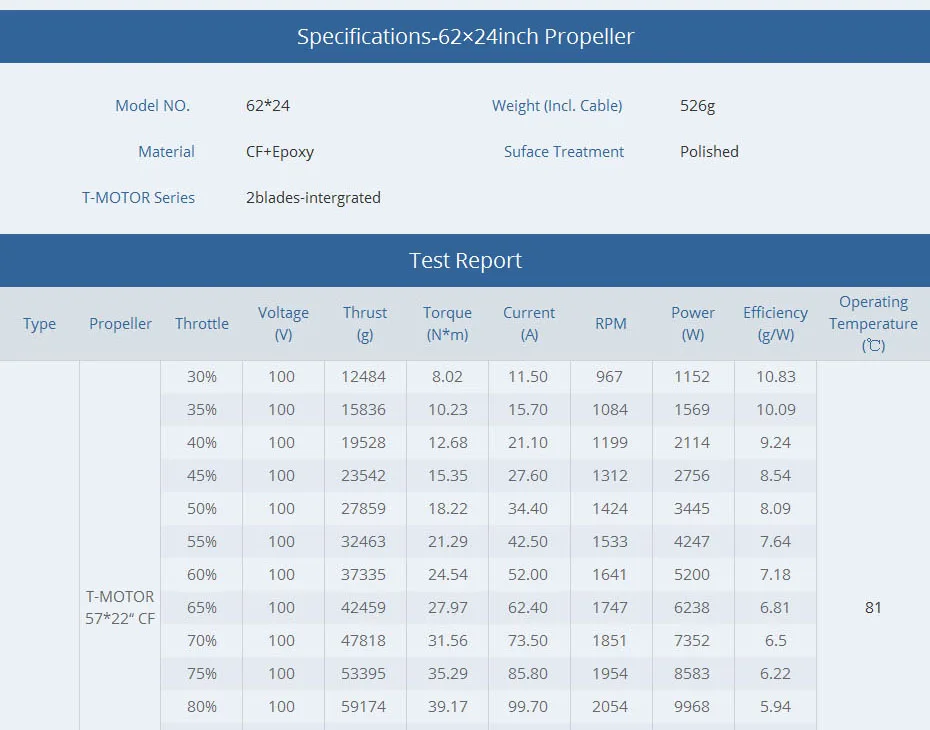Click the Material label
Image resolution: width=930 pixels, height=730 pixels.
tap(166, 152)
